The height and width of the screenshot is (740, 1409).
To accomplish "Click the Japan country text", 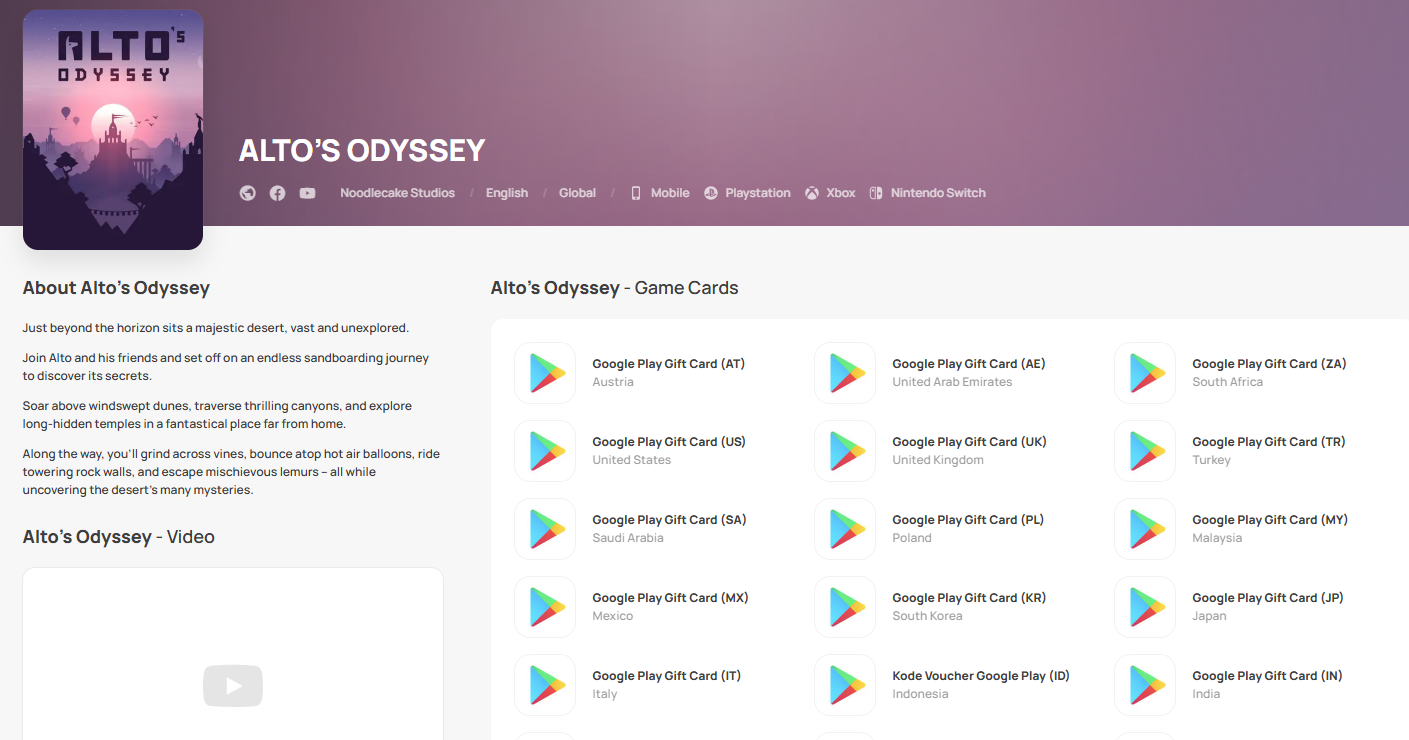I will [1209, 616].
